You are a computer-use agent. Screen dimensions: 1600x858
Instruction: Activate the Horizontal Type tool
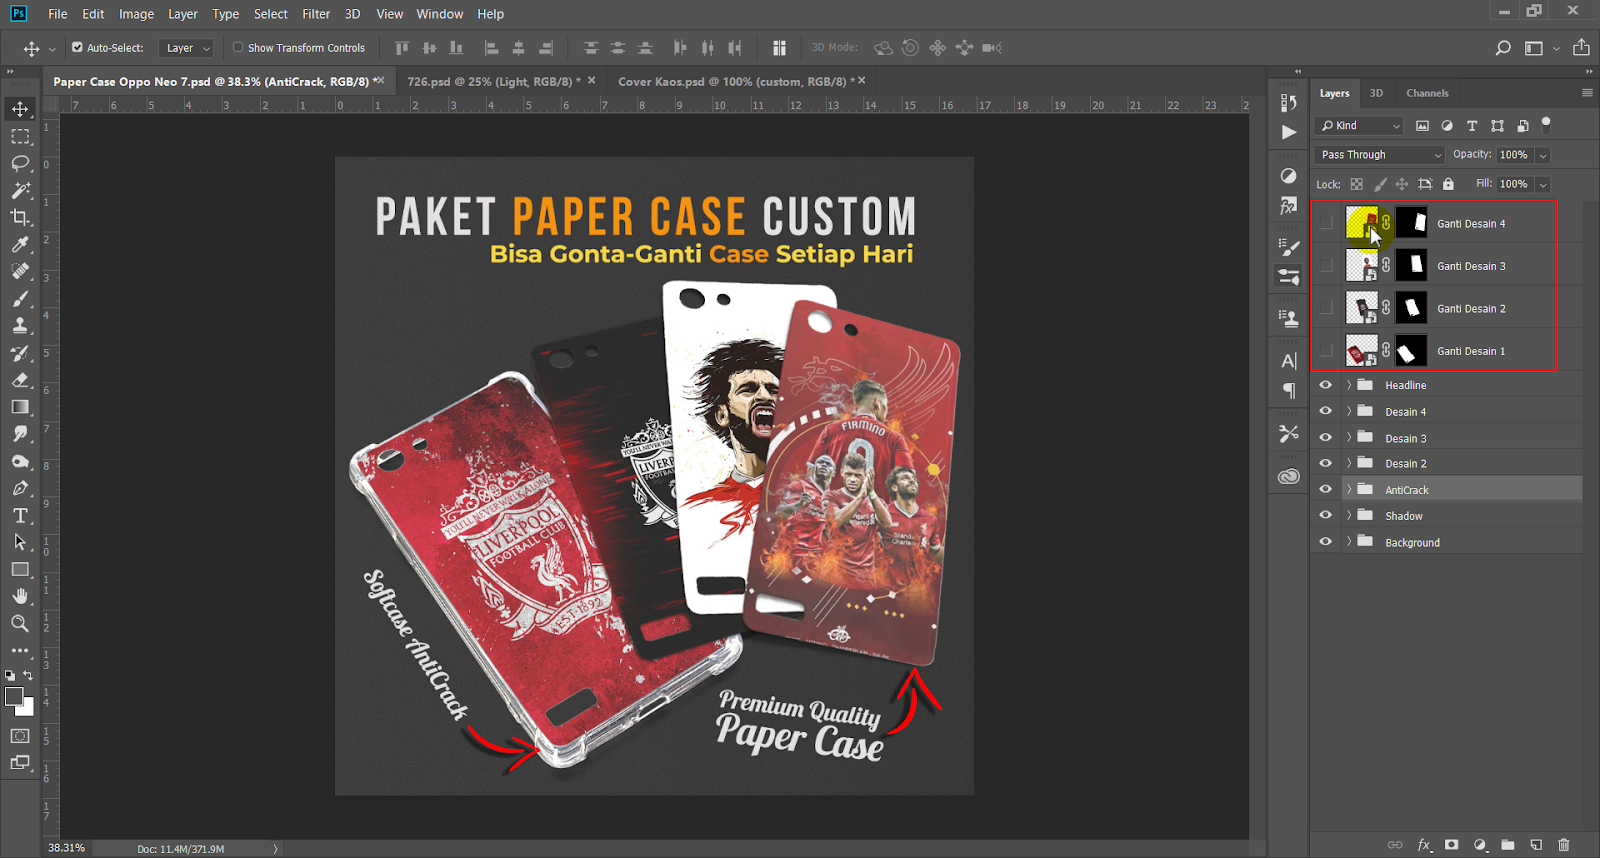(20, 515)
